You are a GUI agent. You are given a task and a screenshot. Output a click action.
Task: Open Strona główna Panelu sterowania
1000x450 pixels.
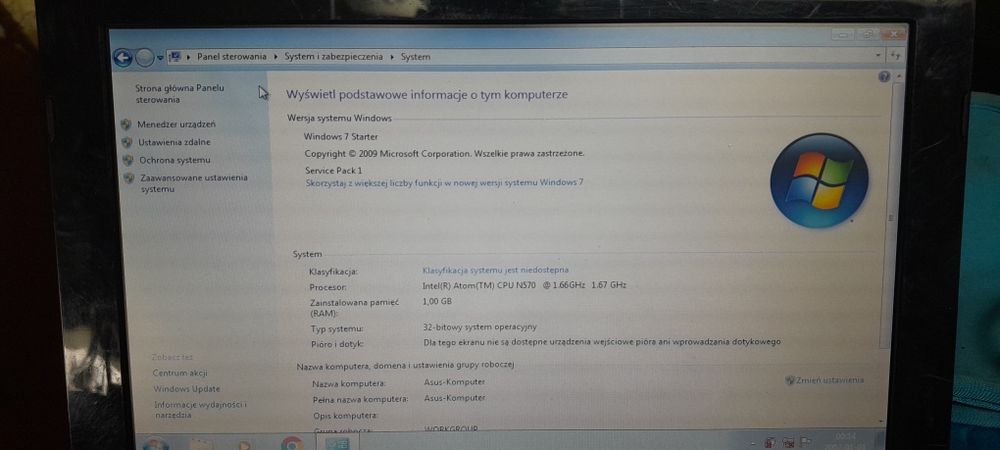pos(180,94)
